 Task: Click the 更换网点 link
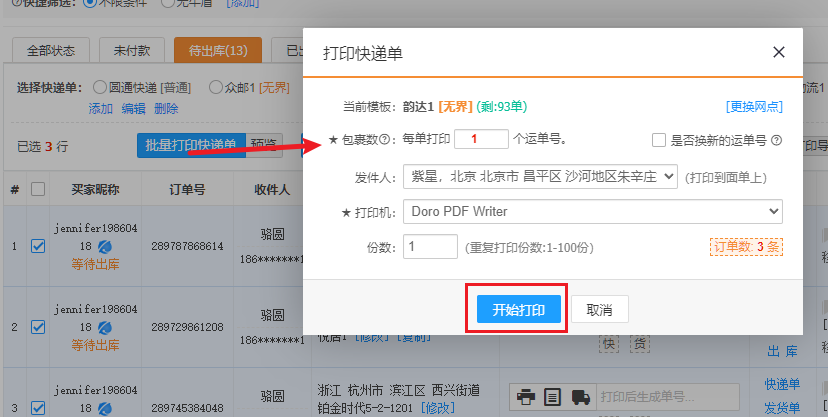[754, 106]
